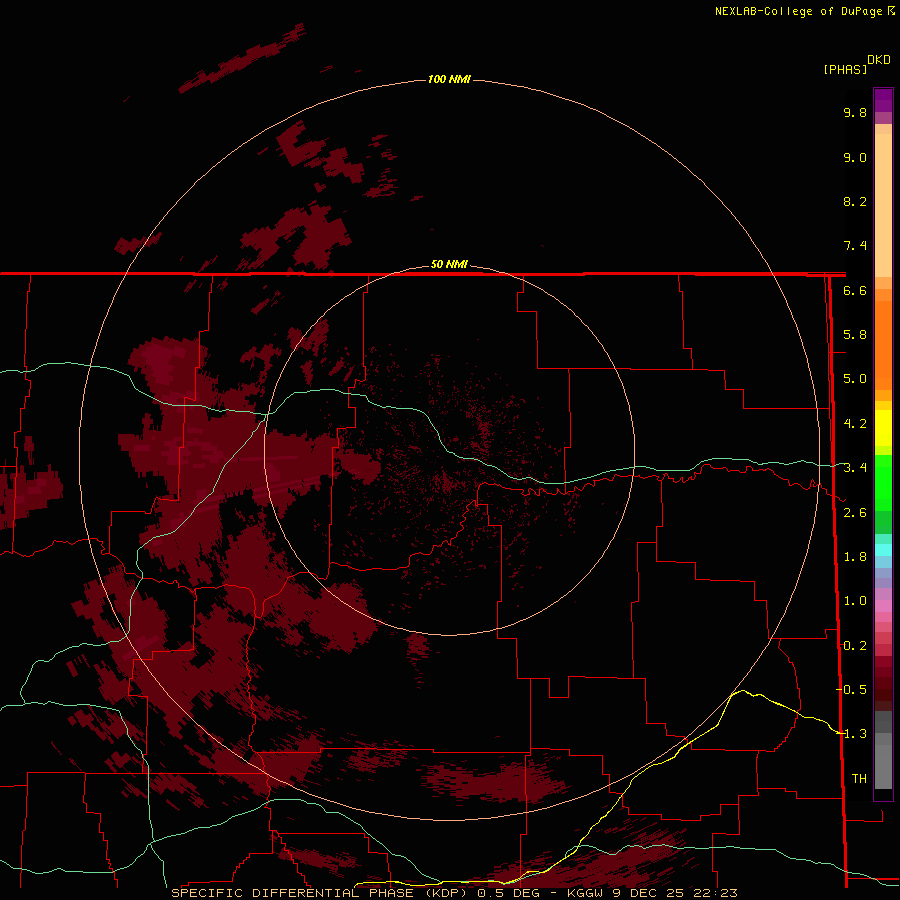
Task: Click the Specific Differential Phase (KDP) title line
Action: tap(455, 893)
